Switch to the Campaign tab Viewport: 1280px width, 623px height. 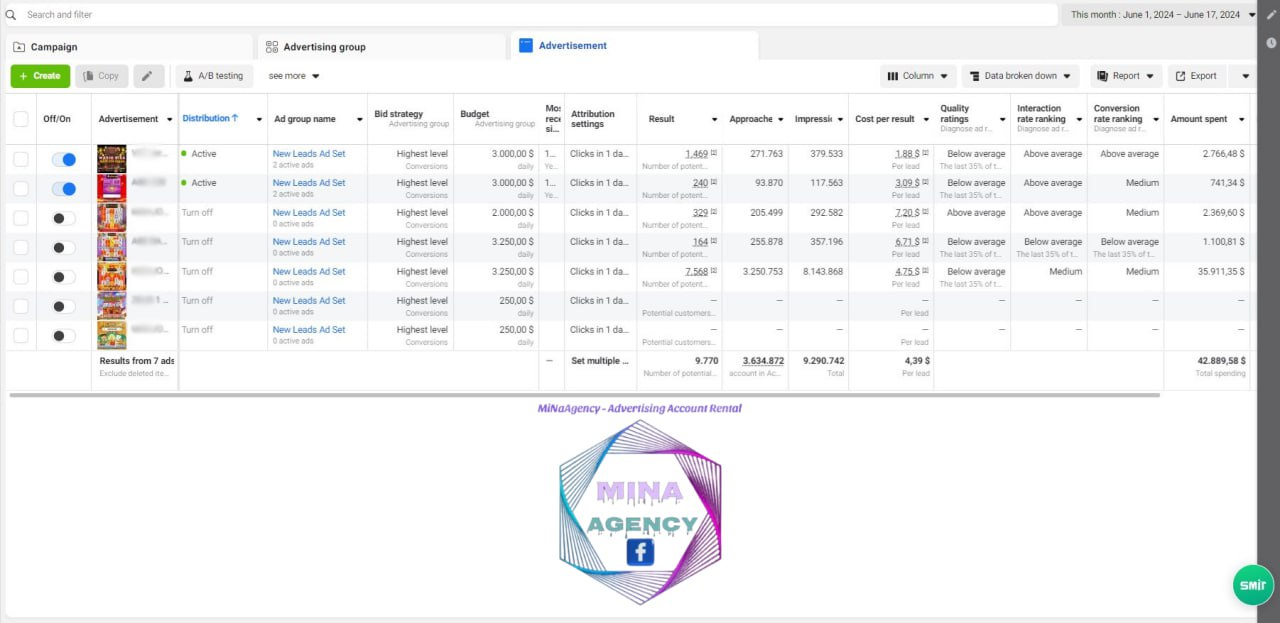tap(130, 47)
